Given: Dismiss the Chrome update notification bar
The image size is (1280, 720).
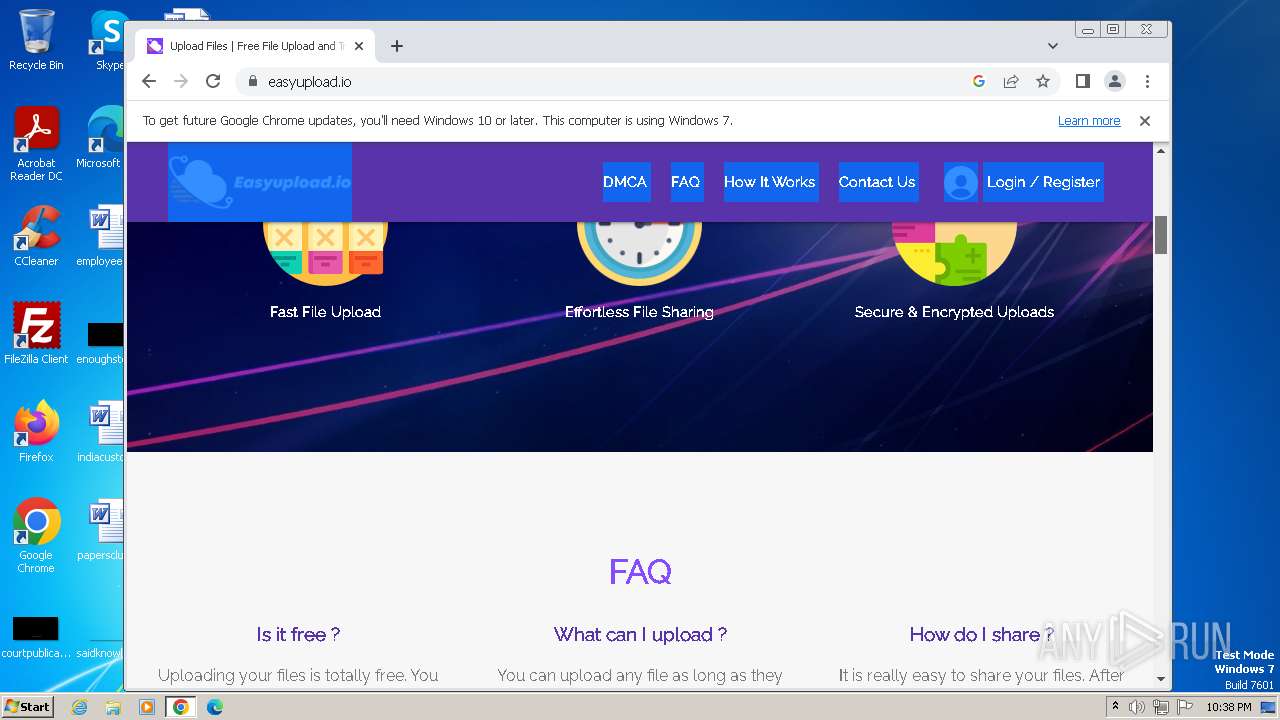Looking at the screenshot, I should coord(1145,121).
